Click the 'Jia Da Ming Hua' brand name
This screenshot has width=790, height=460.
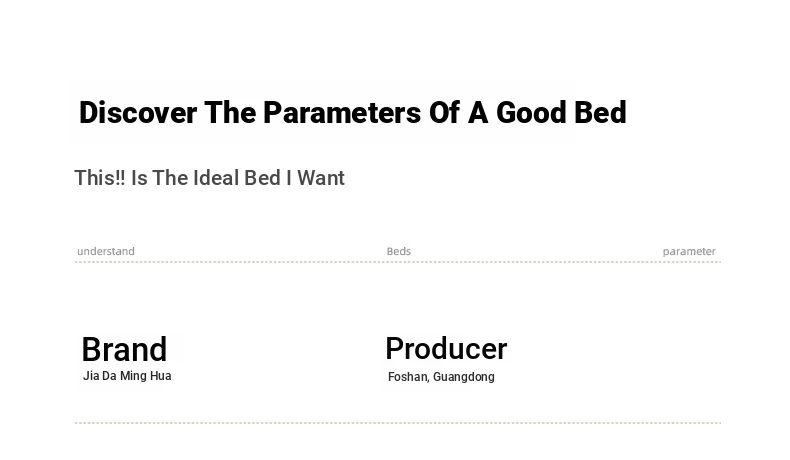127,376
